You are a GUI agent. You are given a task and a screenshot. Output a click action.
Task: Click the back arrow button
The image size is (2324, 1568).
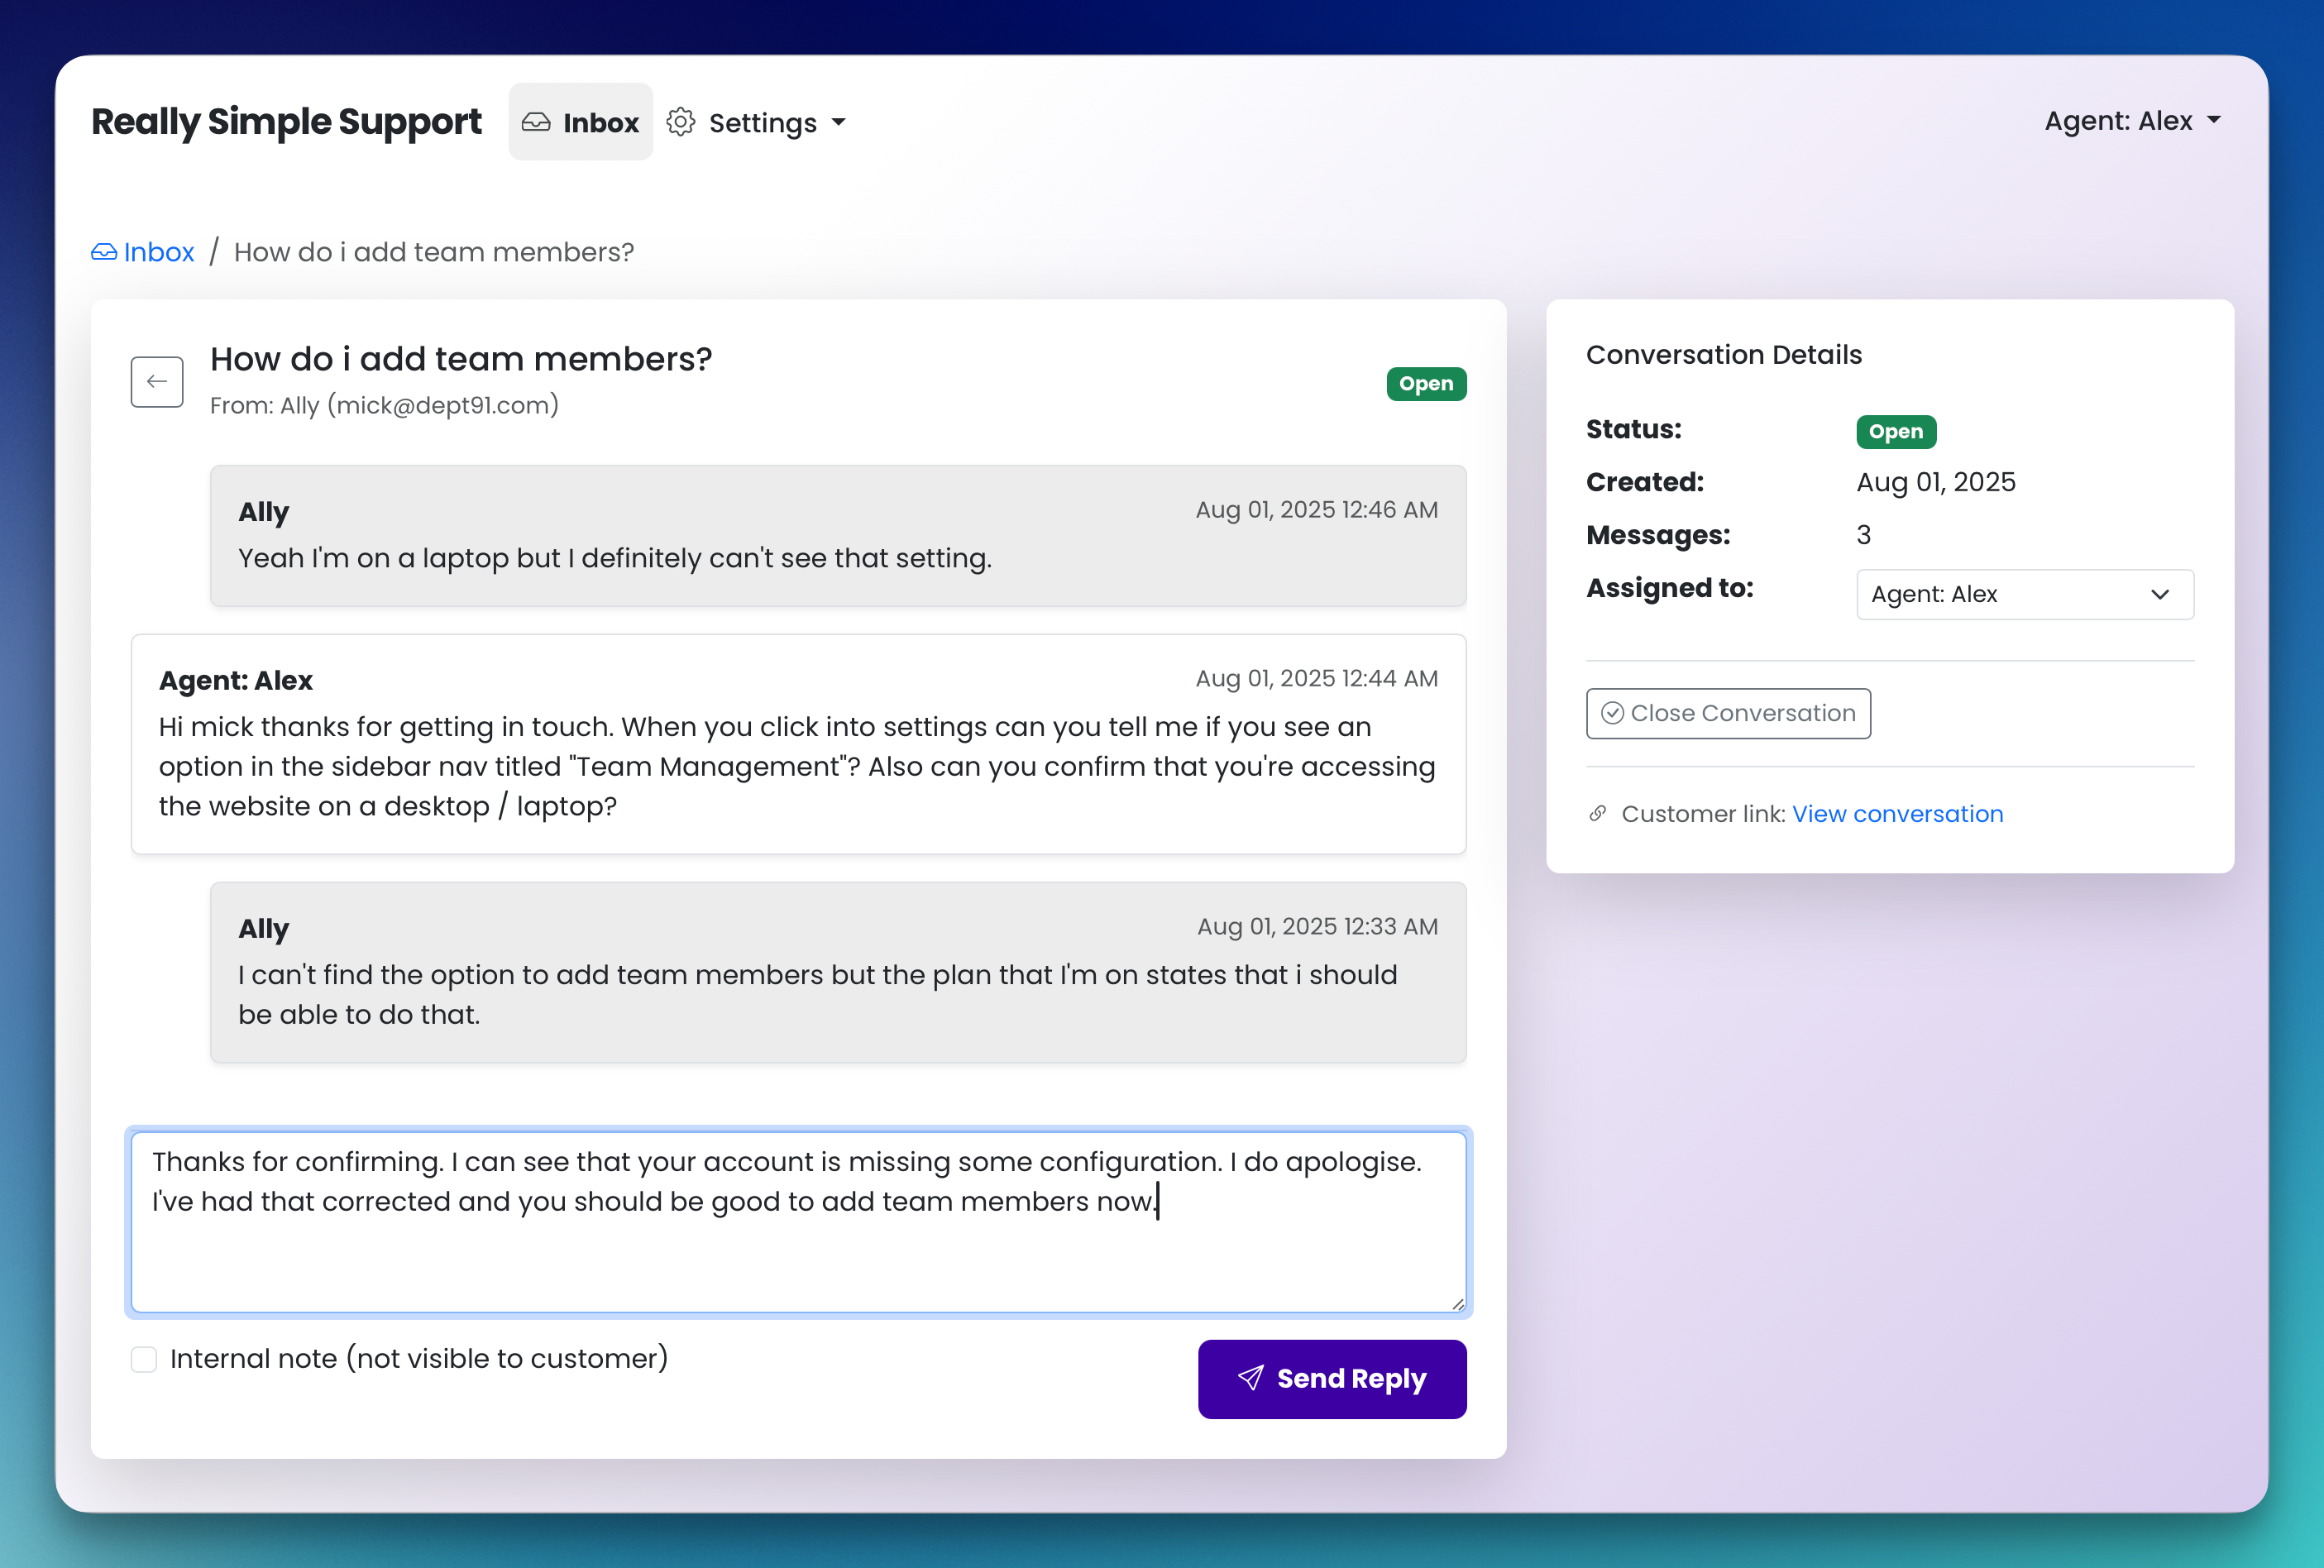[157, 381]
